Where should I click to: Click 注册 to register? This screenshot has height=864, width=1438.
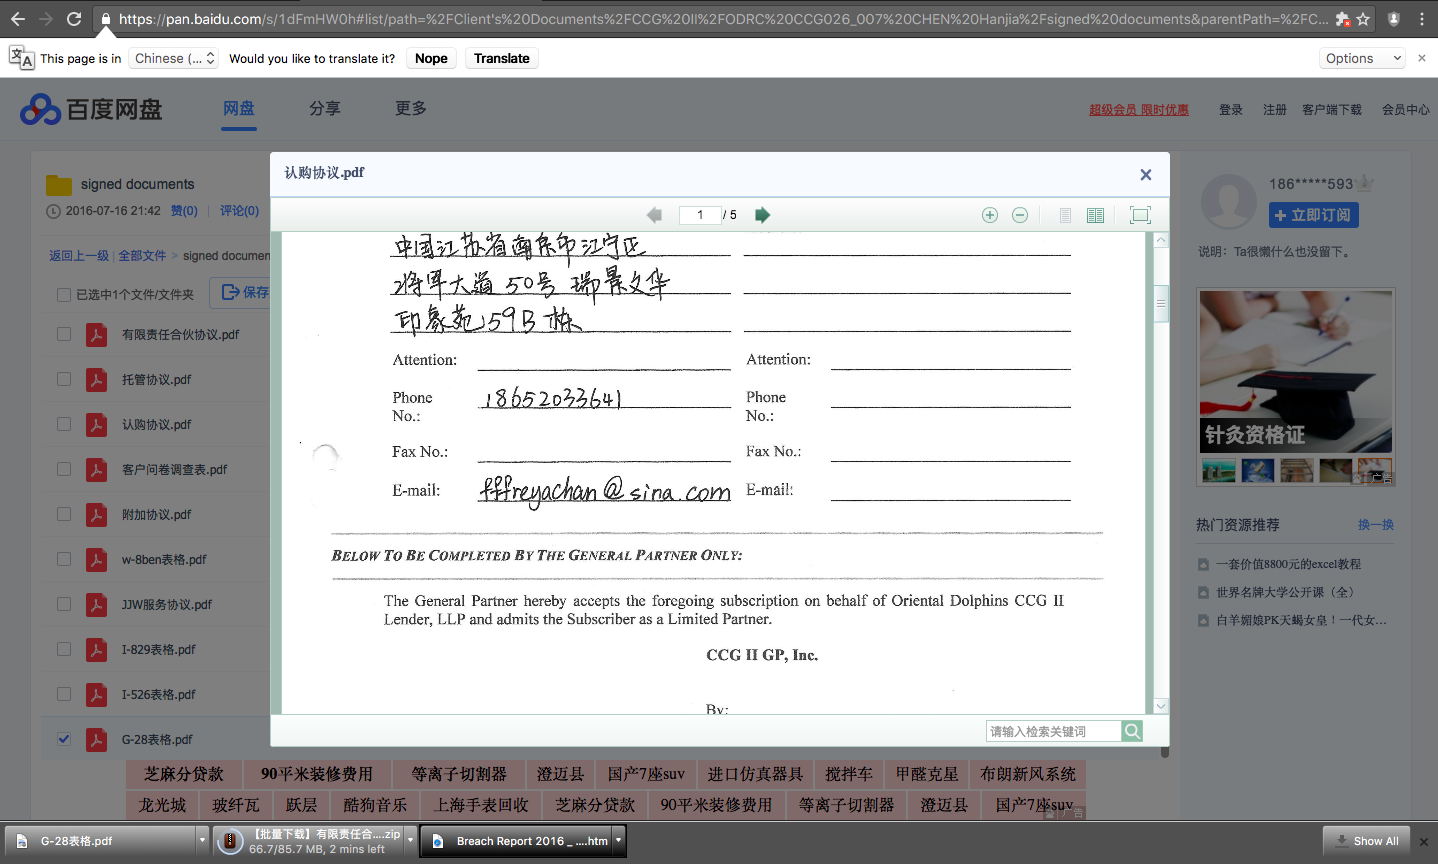point(1275,110)
